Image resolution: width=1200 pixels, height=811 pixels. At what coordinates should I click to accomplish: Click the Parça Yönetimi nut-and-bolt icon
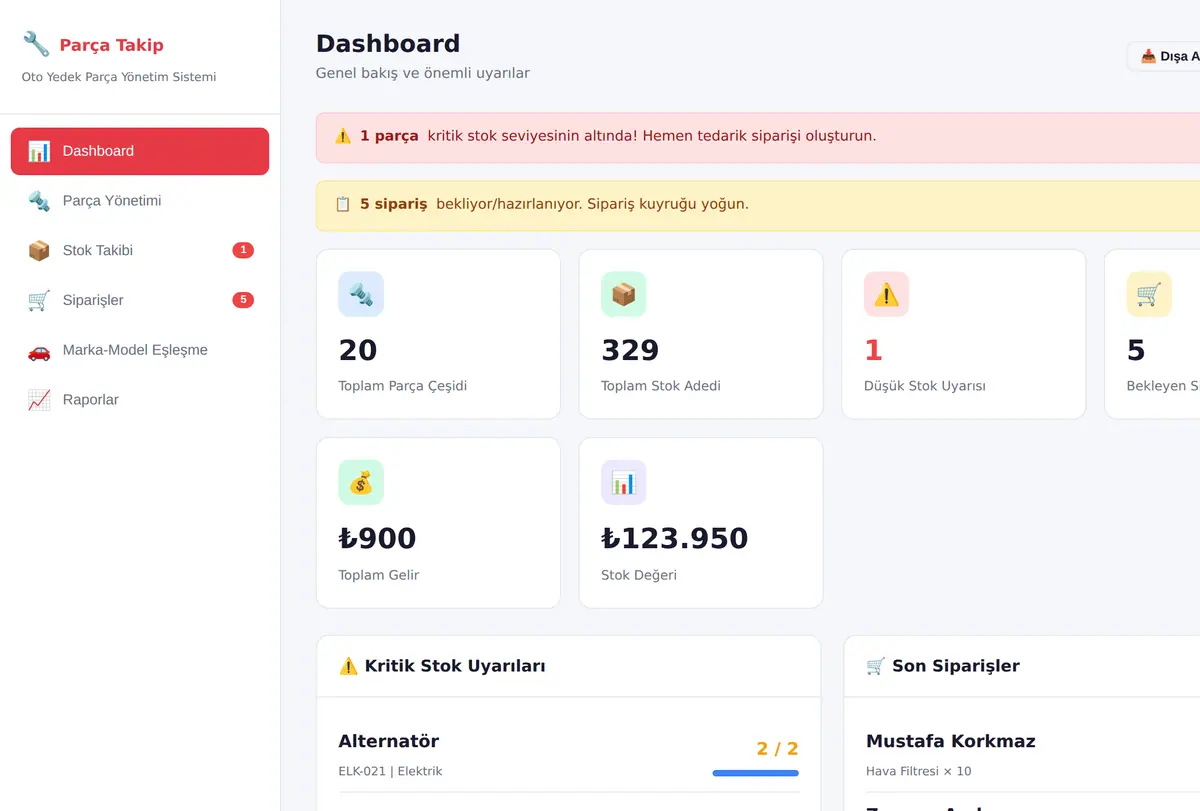pyautogui.click(x=39, y=201)
